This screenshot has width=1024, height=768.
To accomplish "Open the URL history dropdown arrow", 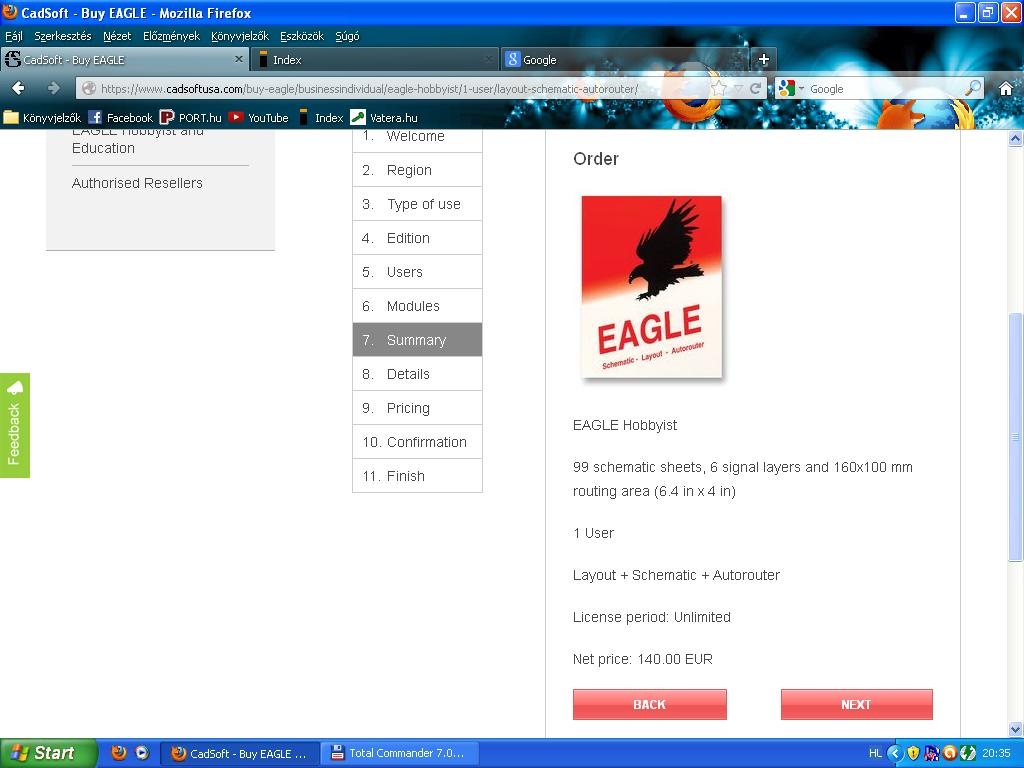I will 739,88.
